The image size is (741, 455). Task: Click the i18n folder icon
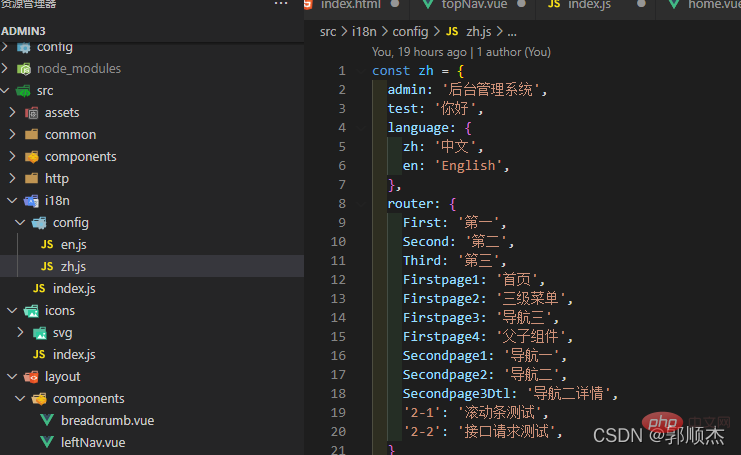[x=32, y=201]
